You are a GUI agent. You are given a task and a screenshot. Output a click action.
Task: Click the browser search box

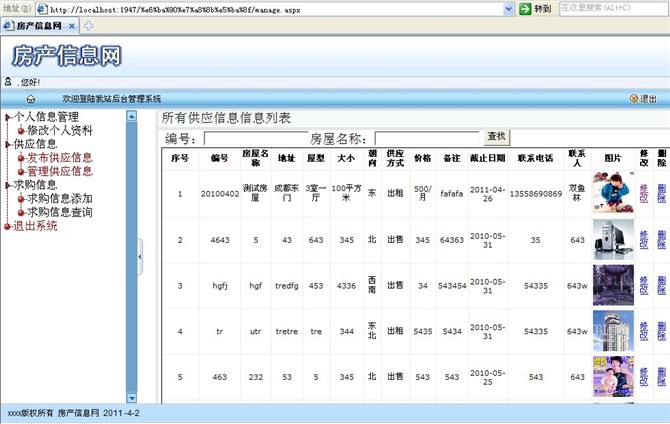click(614, 8)
